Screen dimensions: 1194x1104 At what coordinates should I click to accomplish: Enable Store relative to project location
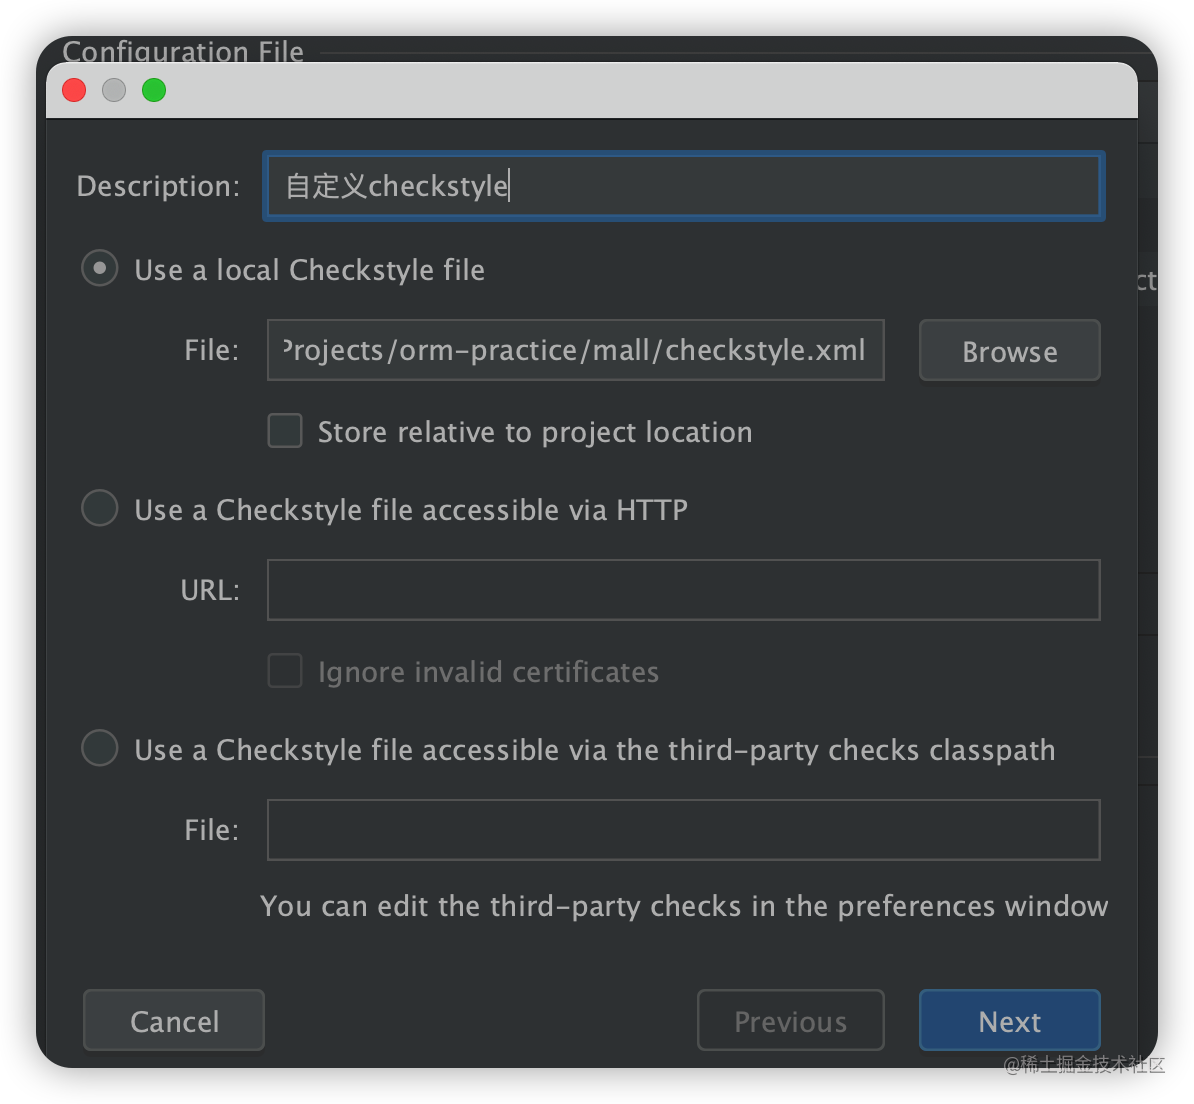point(285,431)
